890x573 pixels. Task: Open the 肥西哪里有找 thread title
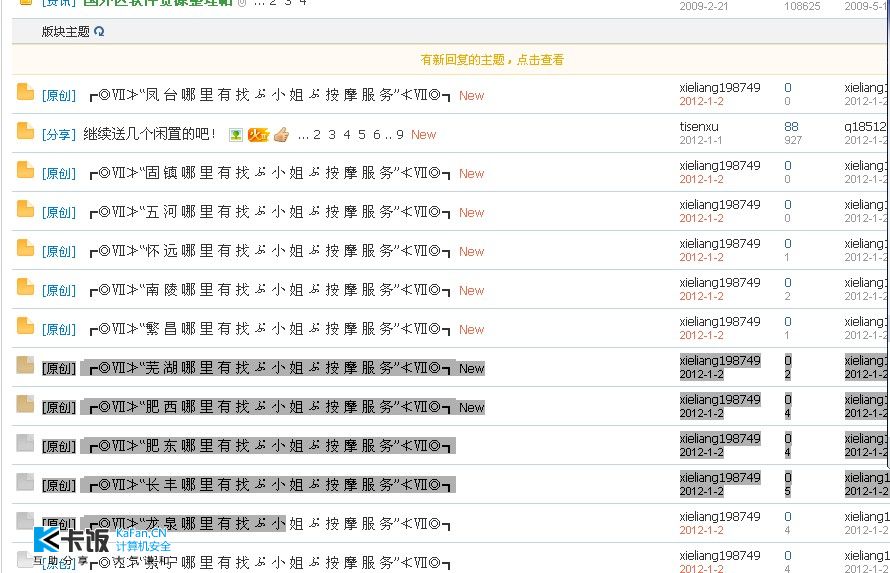270,407
